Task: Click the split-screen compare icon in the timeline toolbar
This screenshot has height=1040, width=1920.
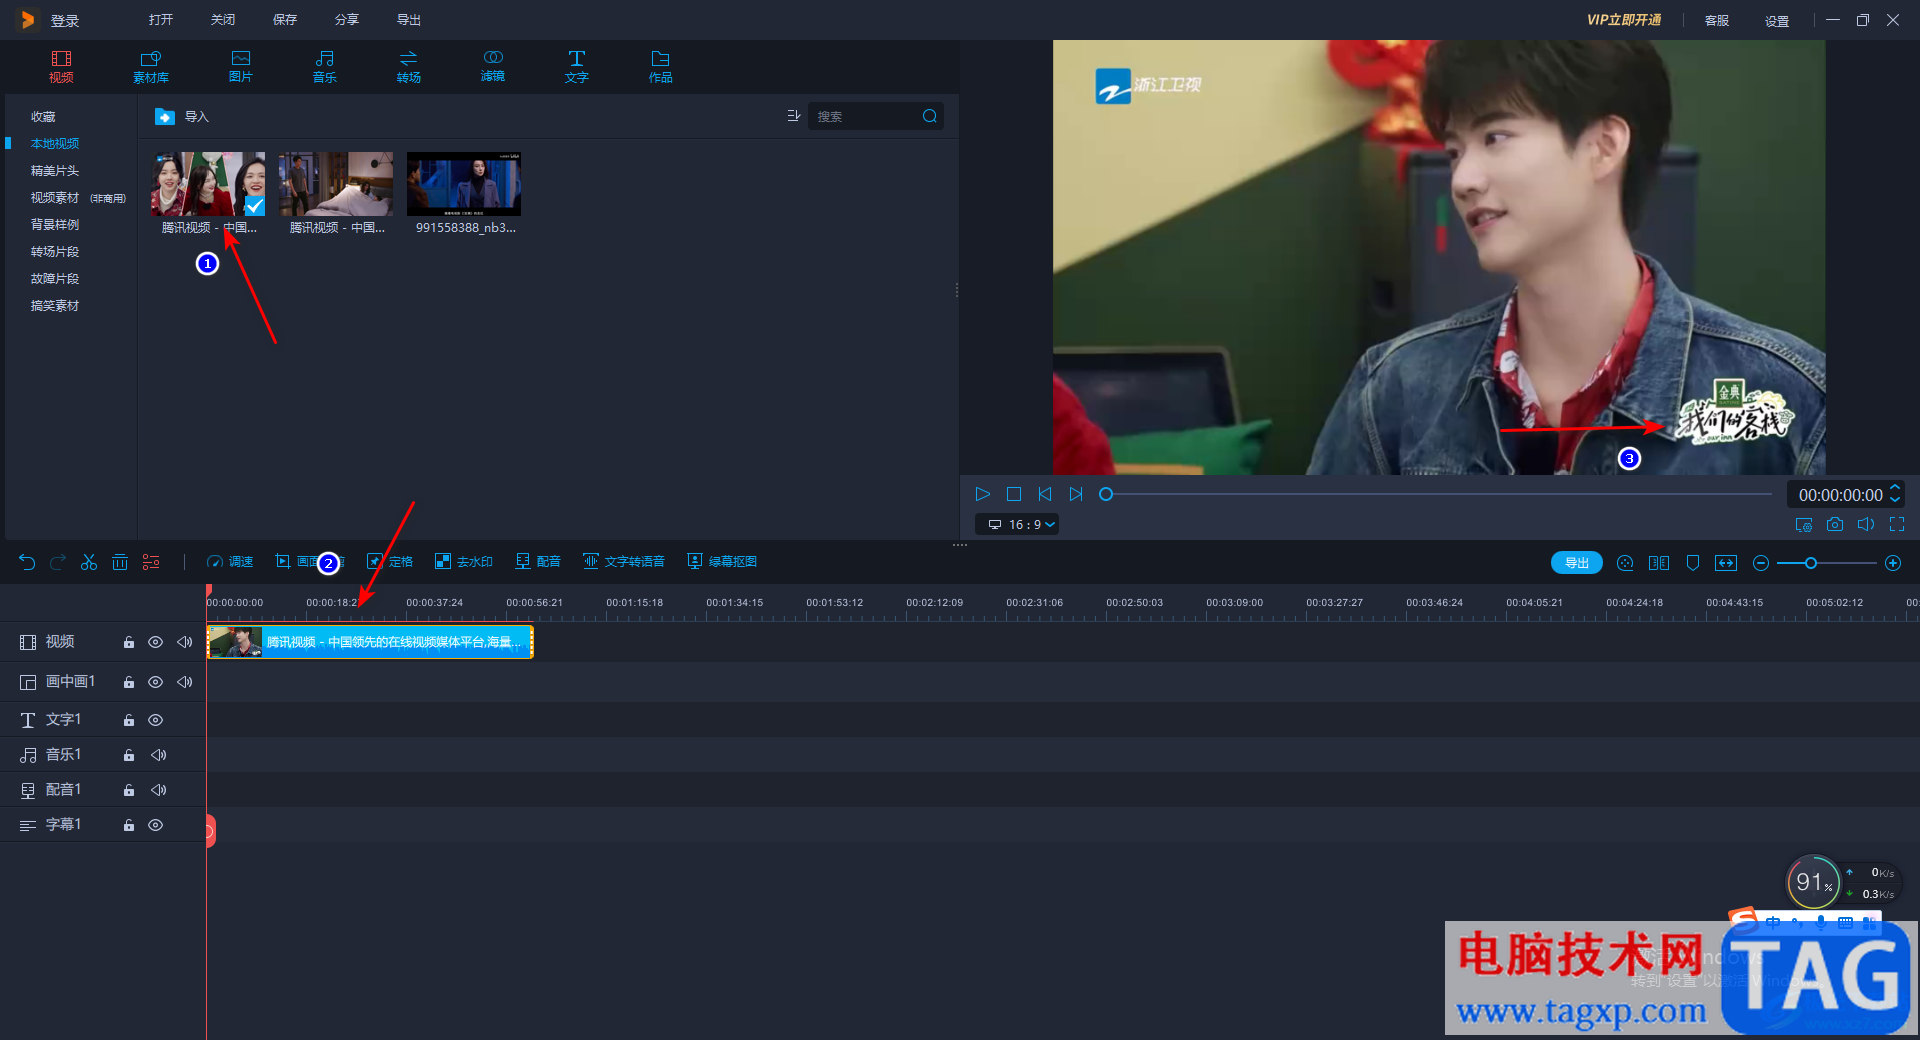Action: click(1659, 563)
